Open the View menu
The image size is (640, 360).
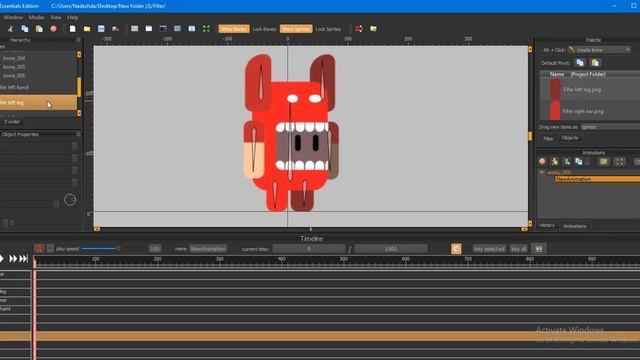pyautogui.click(x=56, y=18)
